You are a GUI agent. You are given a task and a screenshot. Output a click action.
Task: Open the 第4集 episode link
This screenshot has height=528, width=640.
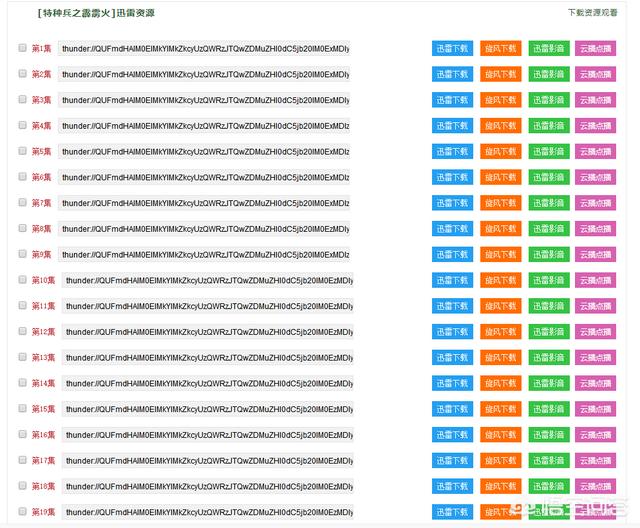(x=41, y=126)
